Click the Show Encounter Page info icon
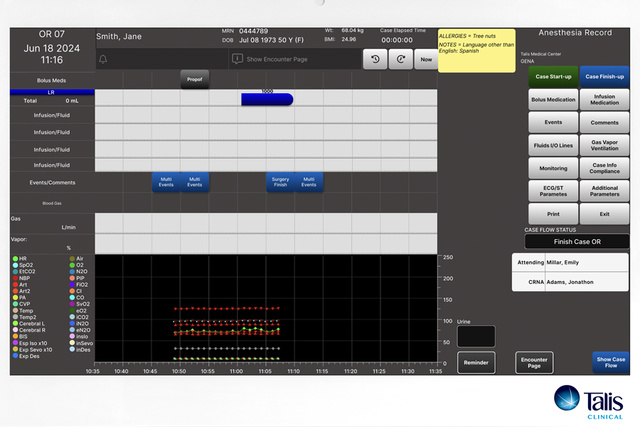The width and height of the screenshot is (640, 427). [x=237, y=59]
